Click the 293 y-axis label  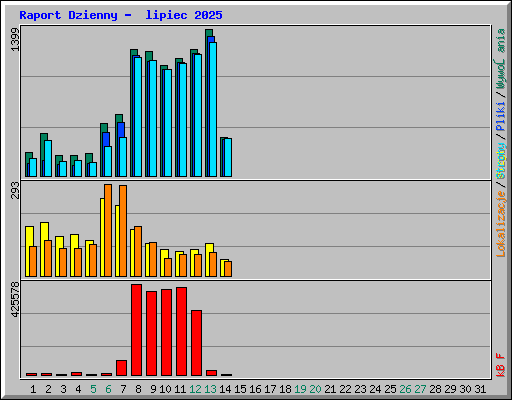click(15, 190)
